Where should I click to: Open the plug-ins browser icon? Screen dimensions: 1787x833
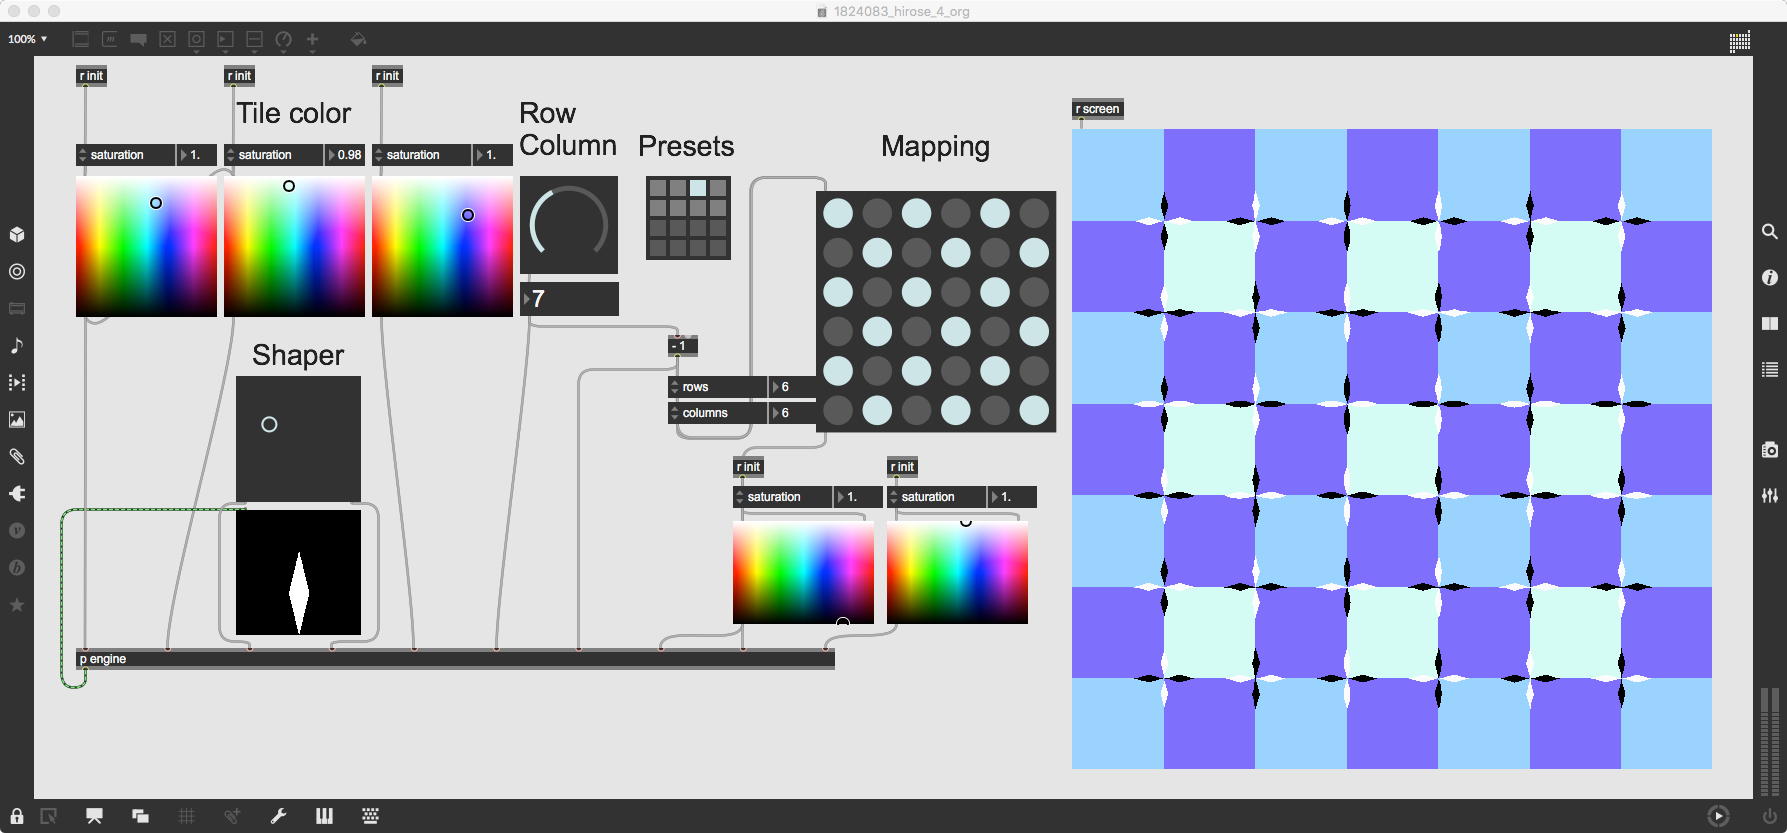click(x=17, y=493)
